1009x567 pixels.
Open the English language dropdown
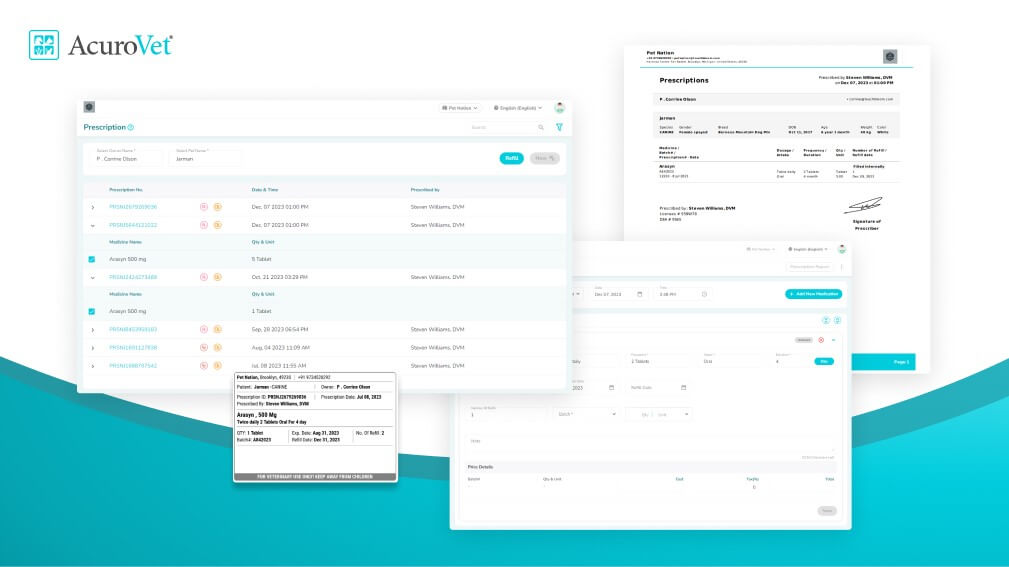(518, 107)
